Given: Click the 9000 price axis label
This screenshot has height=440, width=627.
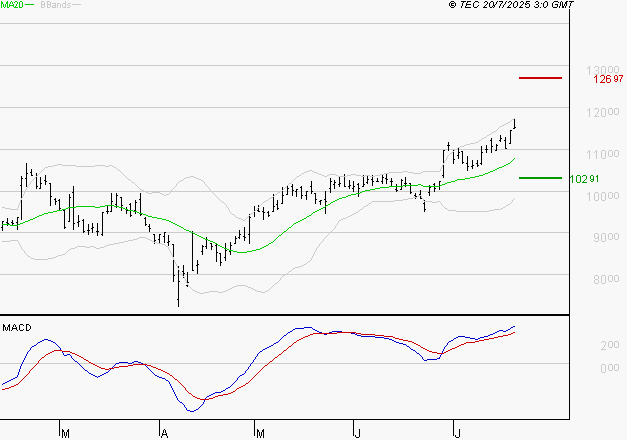Looking at the screenshot, I should click(x=606, y=238).
